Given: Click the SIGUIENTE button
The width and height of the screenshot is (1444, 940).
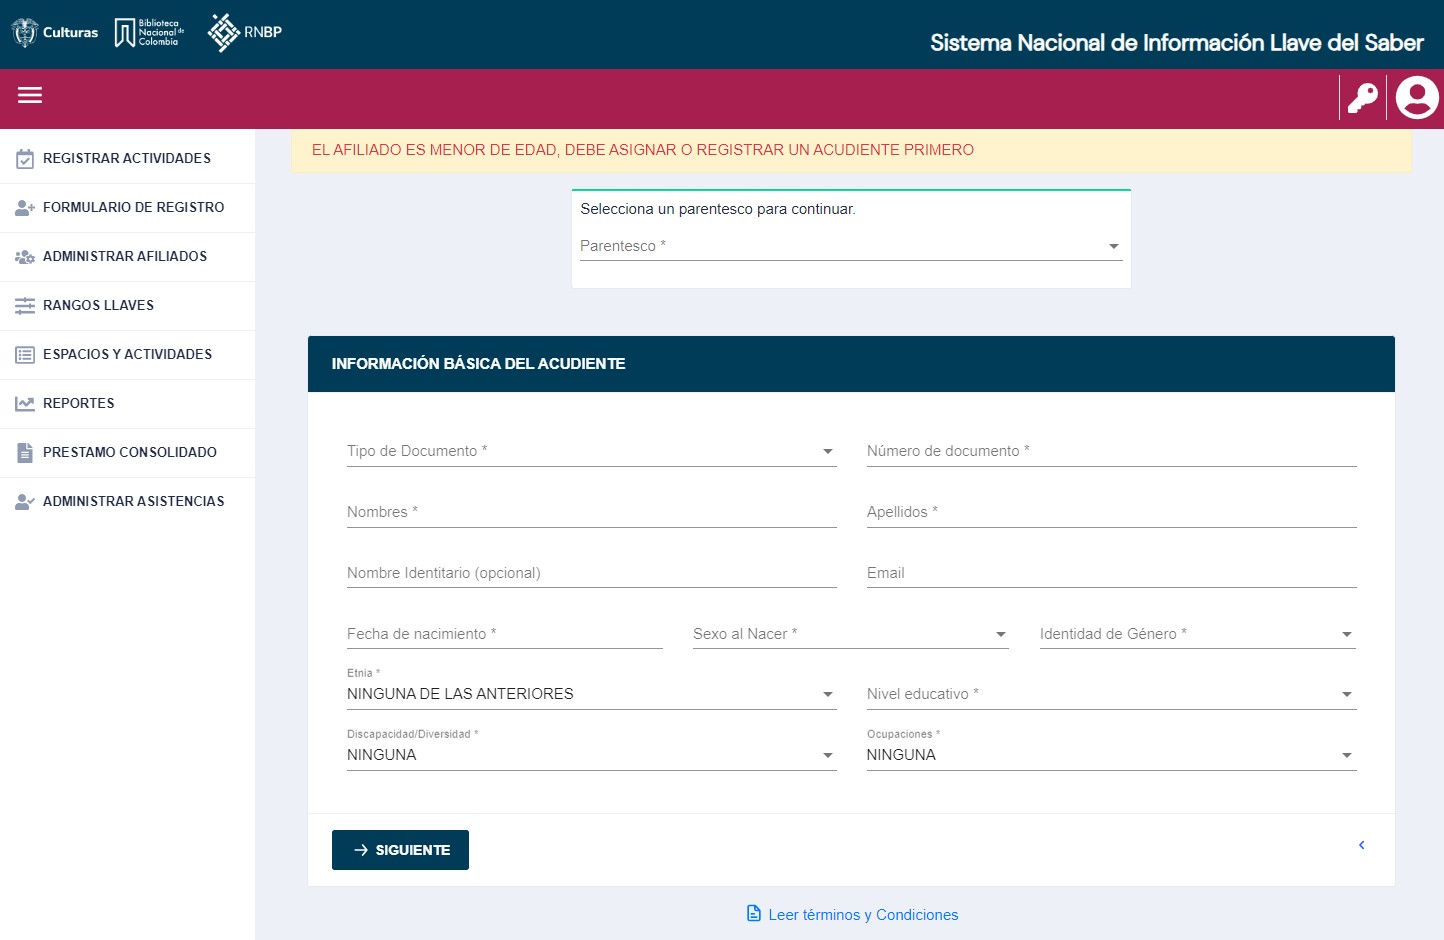Looking at the screenshot, I should coord(400,850).
